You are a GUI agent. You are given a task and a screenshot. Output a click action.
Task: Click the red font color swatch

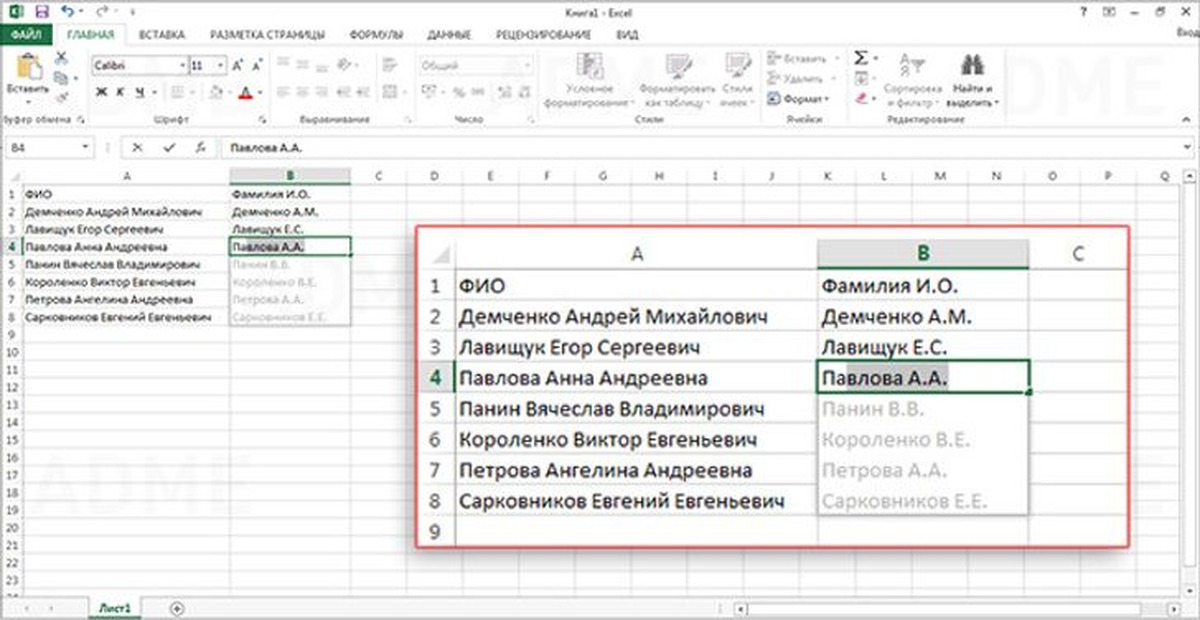coord(245,93)
